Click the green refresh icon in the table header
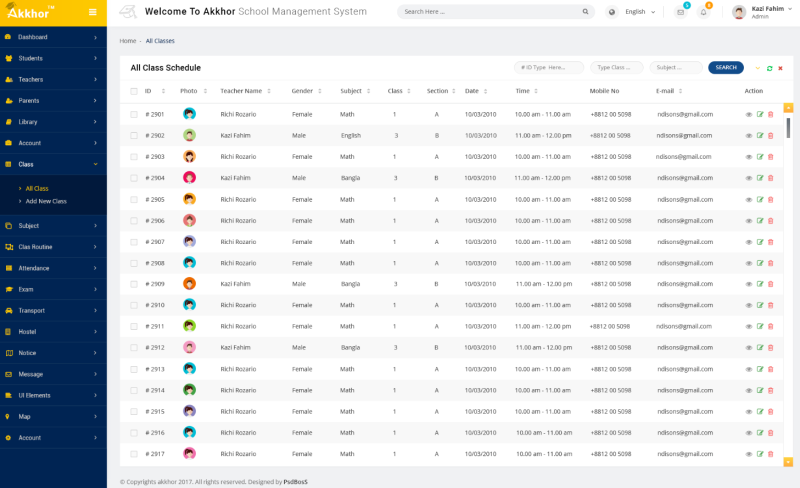Viewport: 800px width, 488px height. pyautogui.click(x=769, y=68)
